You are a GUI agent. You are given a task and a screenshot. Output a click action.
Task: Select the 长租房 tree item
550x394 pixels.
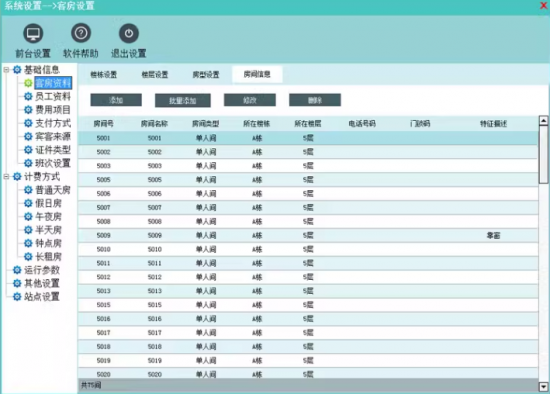click(48, 256)
